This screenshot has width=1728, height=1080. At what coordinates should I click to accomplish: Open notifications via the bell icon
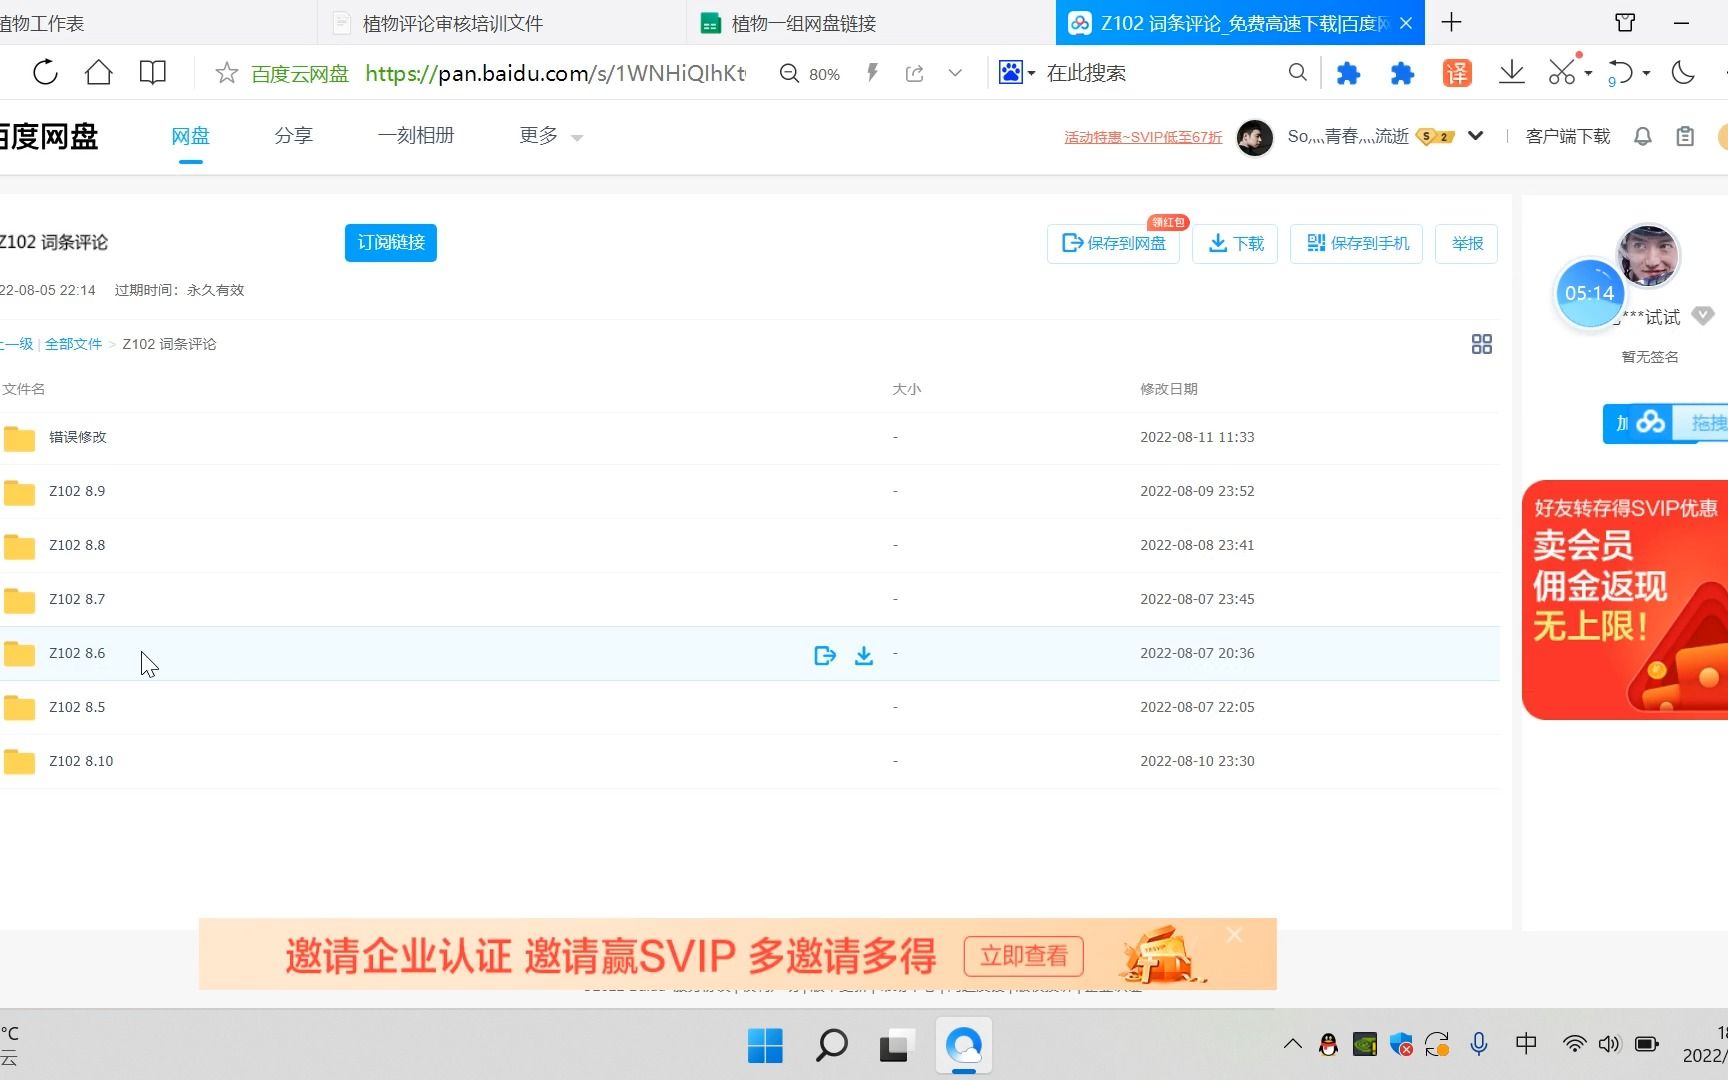pyautogui.click(x=1642, y=136)
